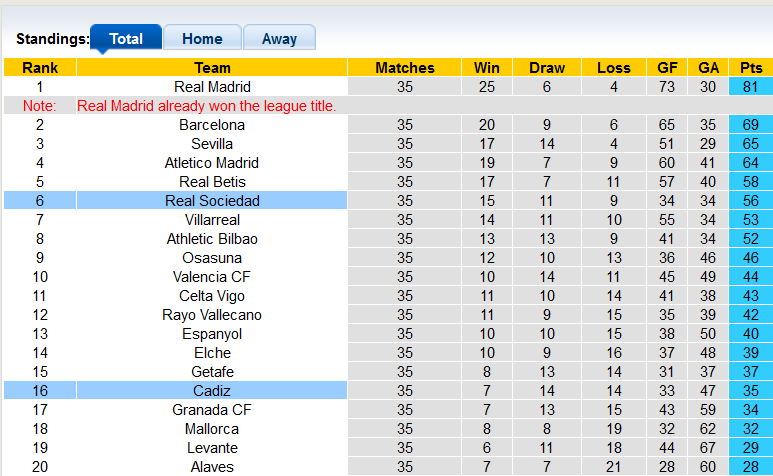Open the Alaves team link
Image resolution: width=773 pixels, height=476 pixels.
point(212,467)
